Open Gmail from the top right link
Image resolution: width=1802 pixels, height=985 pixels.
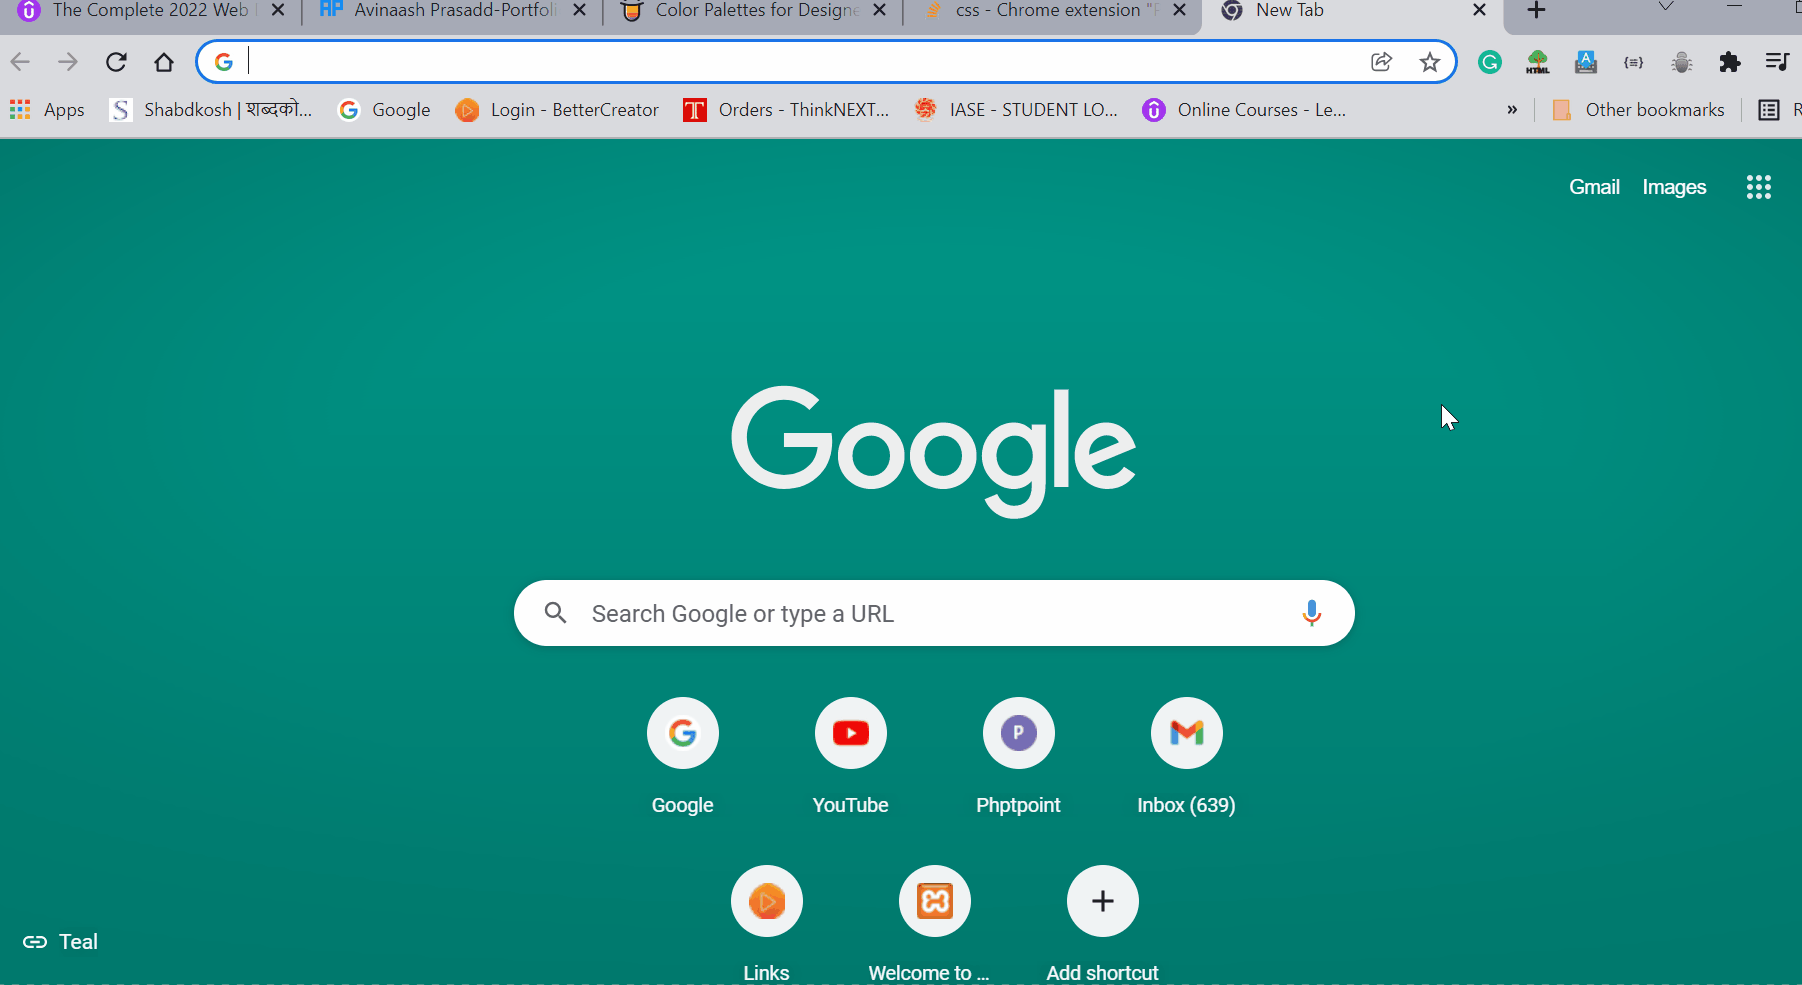(1593, 186)
